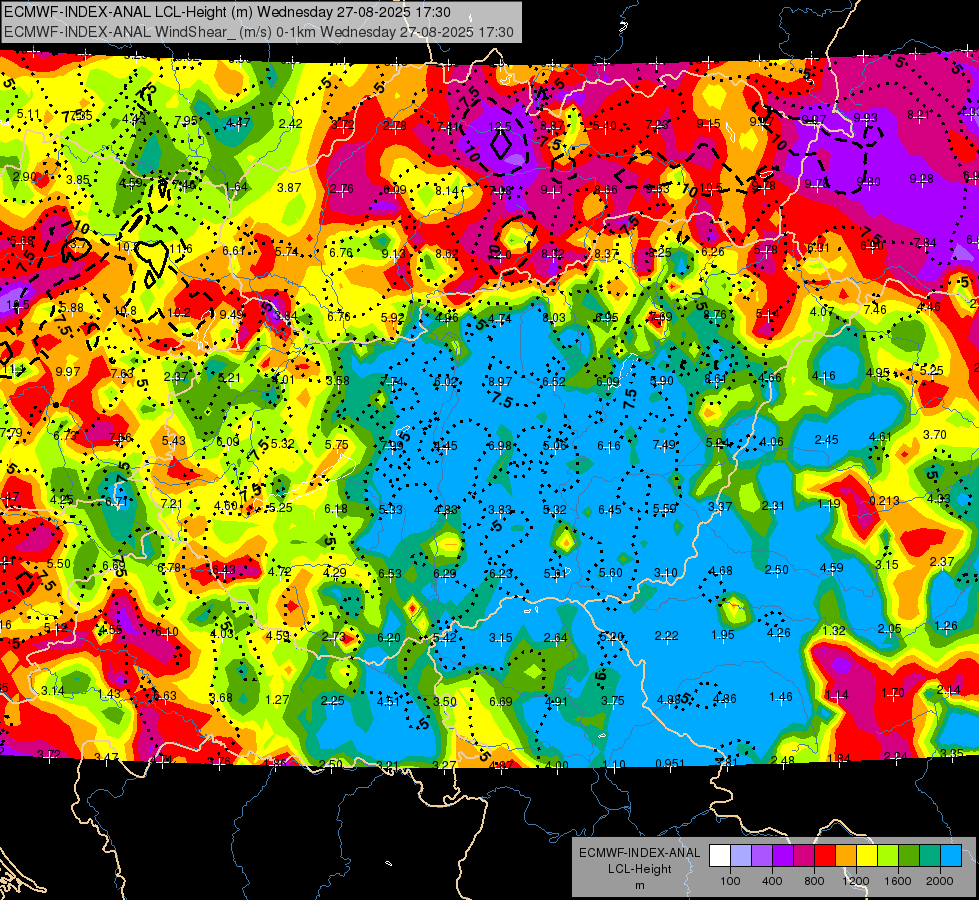
Task: Click the lime green legend swatch
Action: tap(888, 856)
